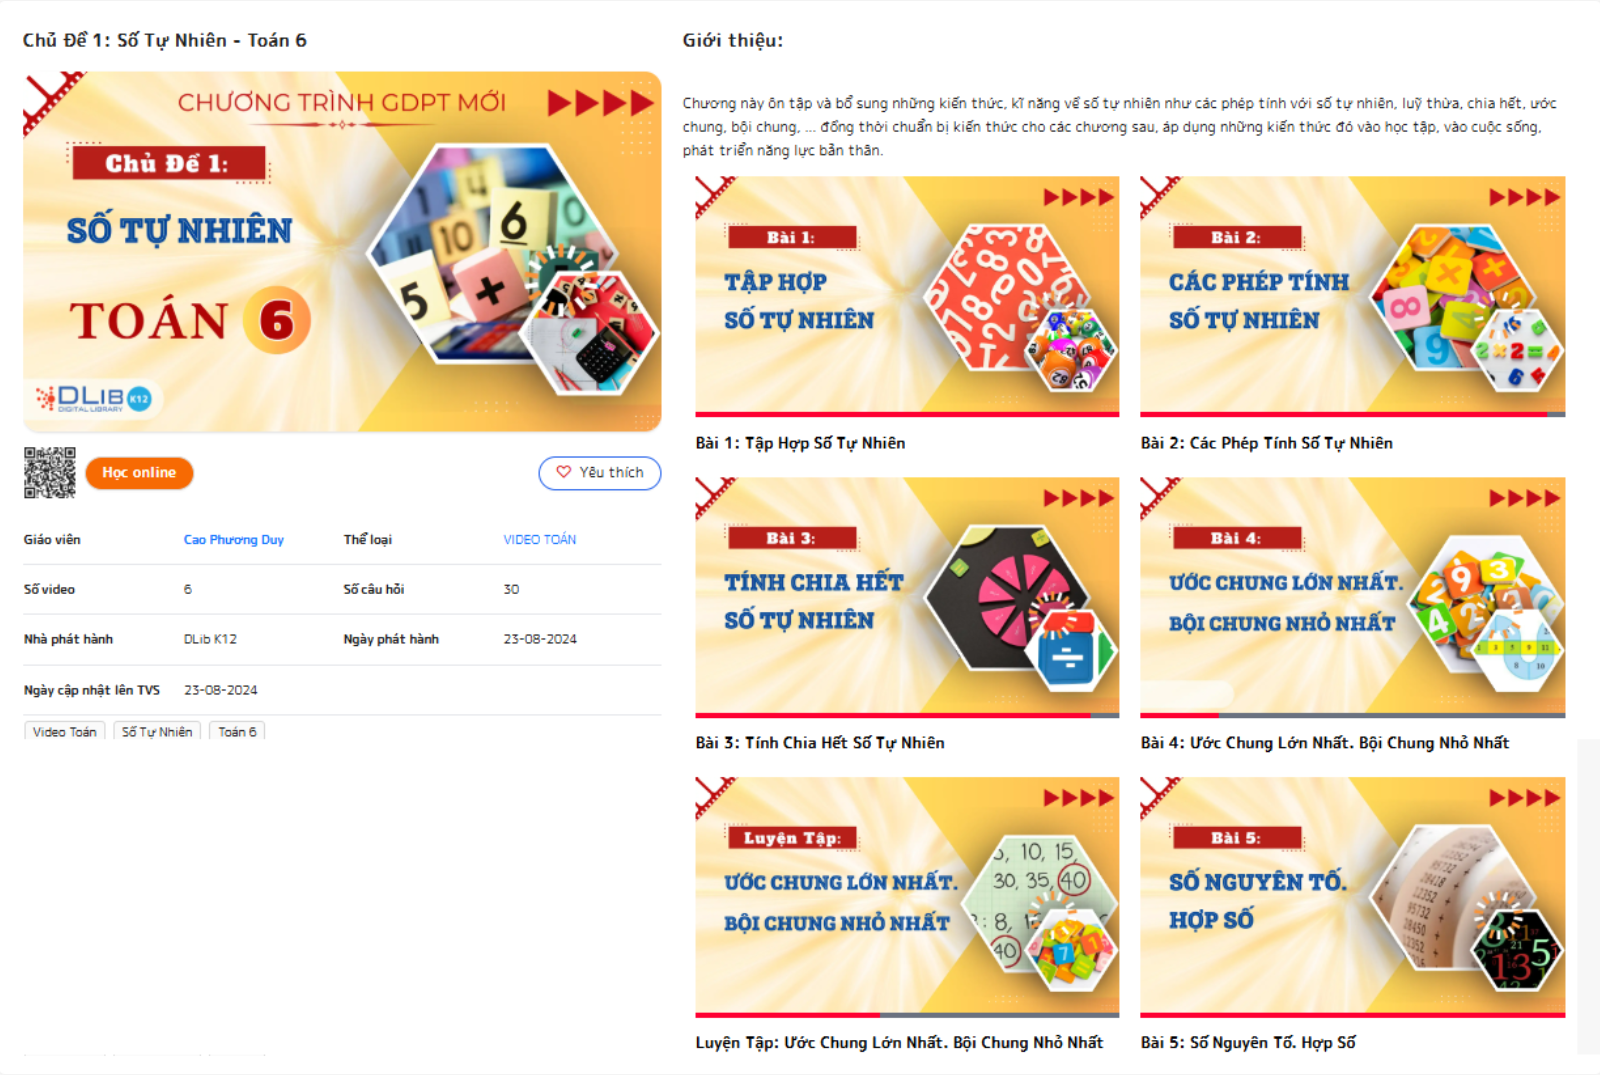The width and height of the screenshot is (1600, 1075).
Task: Click title text Bài 5: Số Nguyên Tố. Hợp Số
Action: [1248, 1042]
